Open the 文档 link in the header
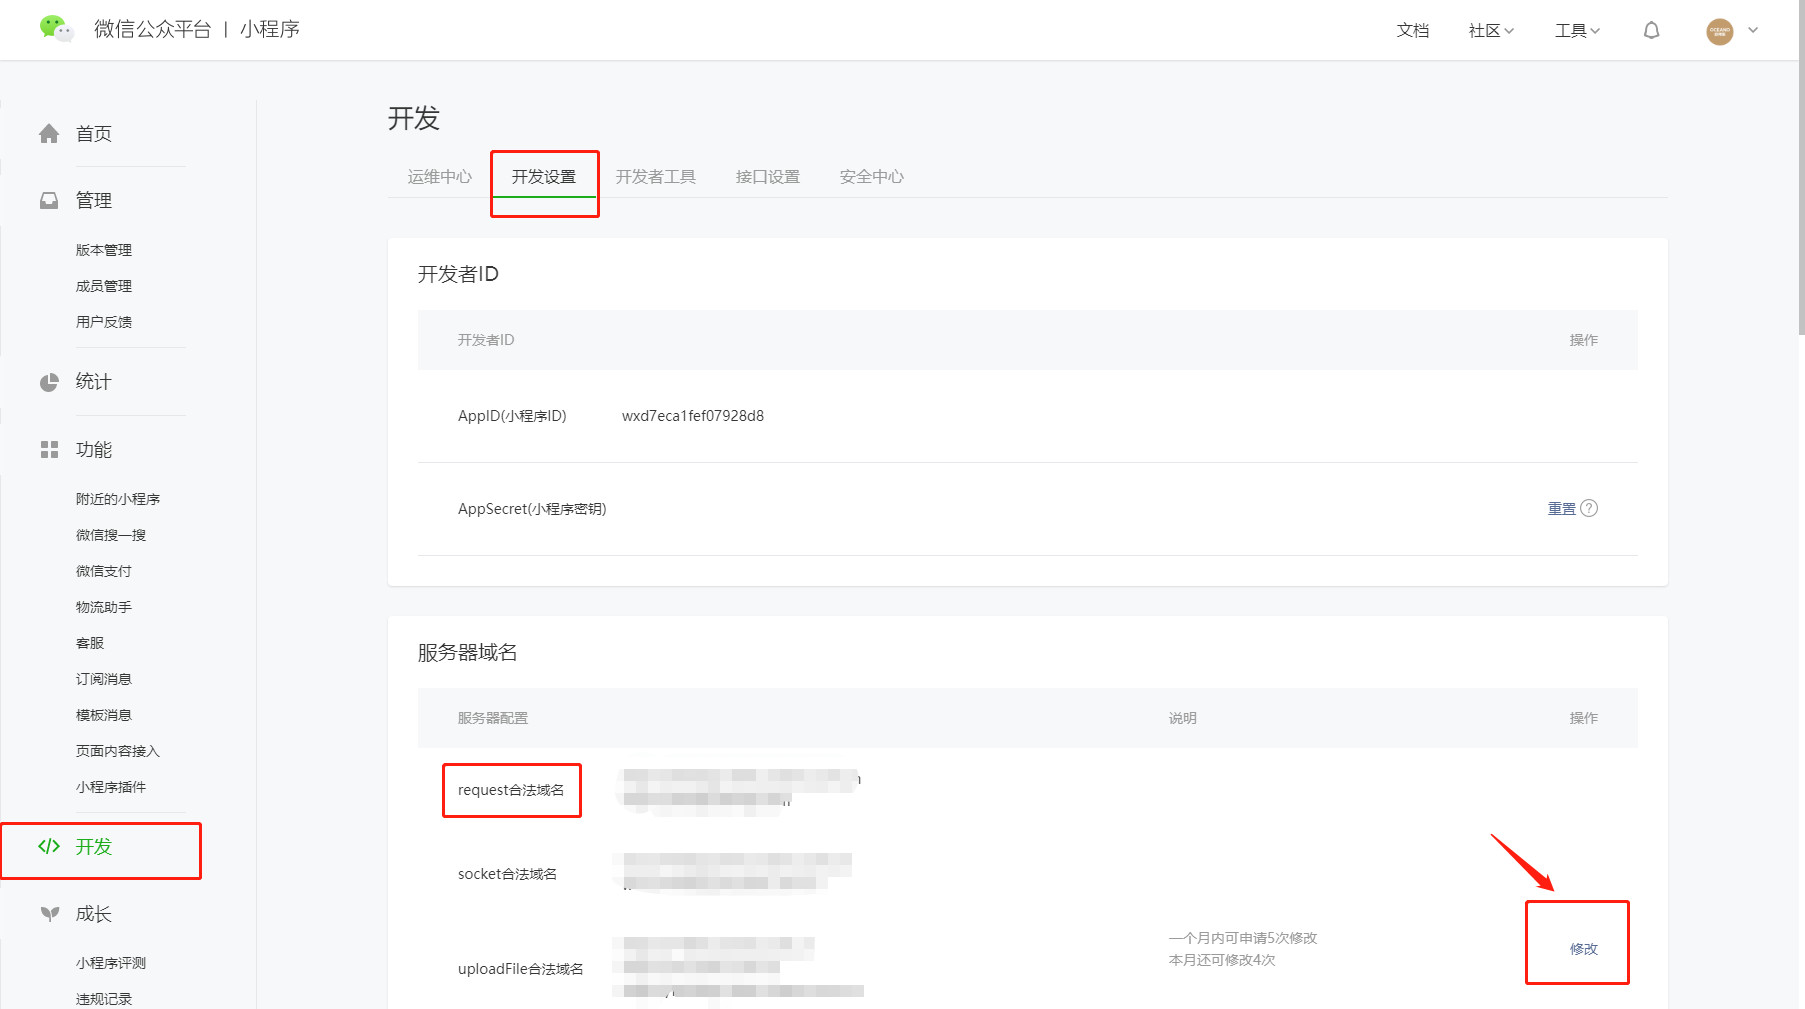This screenshot has height=1009, width=1805. pyautogui.click(x=1412, y=31)
